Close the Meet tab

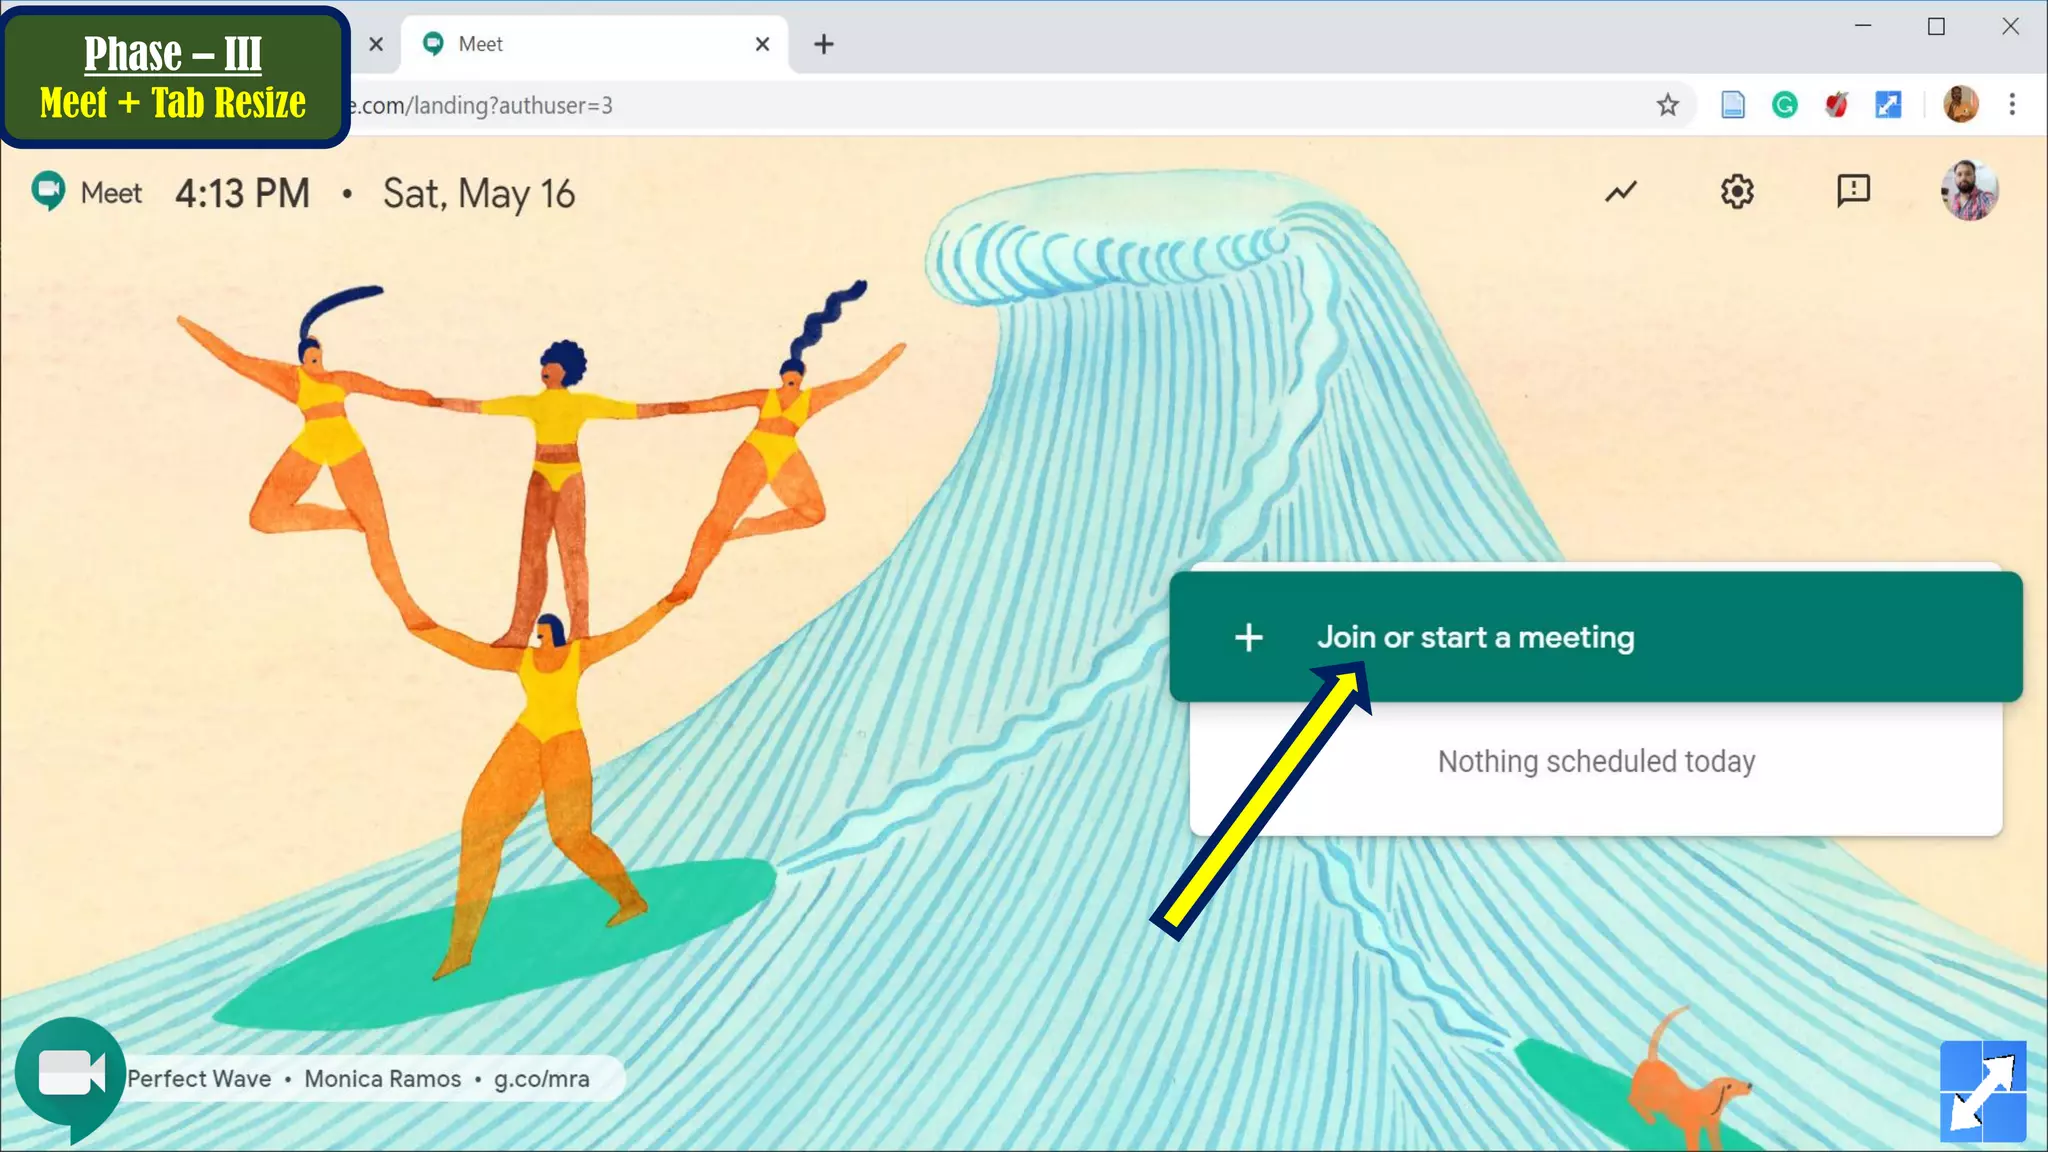click(x=762, y=44)
